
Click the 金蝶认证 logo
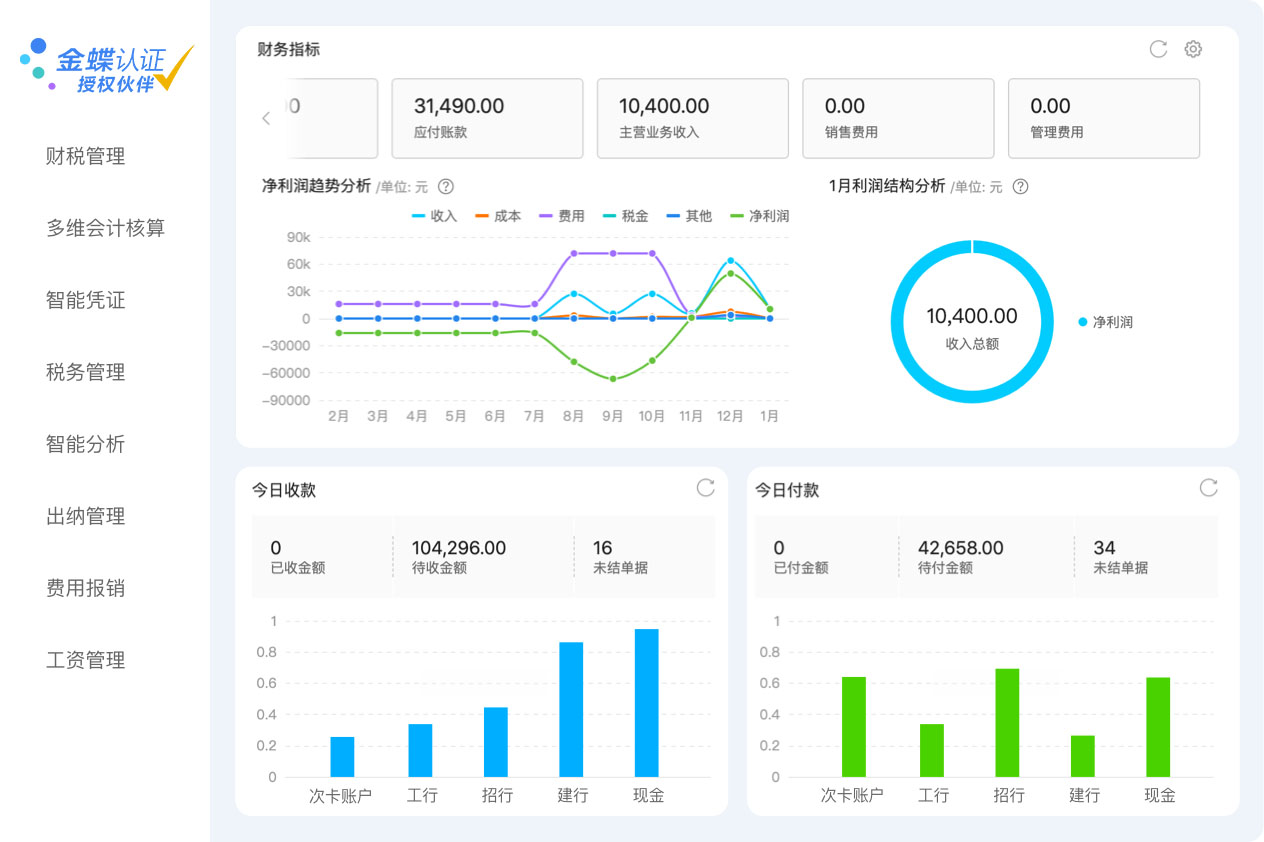[107, 66]
